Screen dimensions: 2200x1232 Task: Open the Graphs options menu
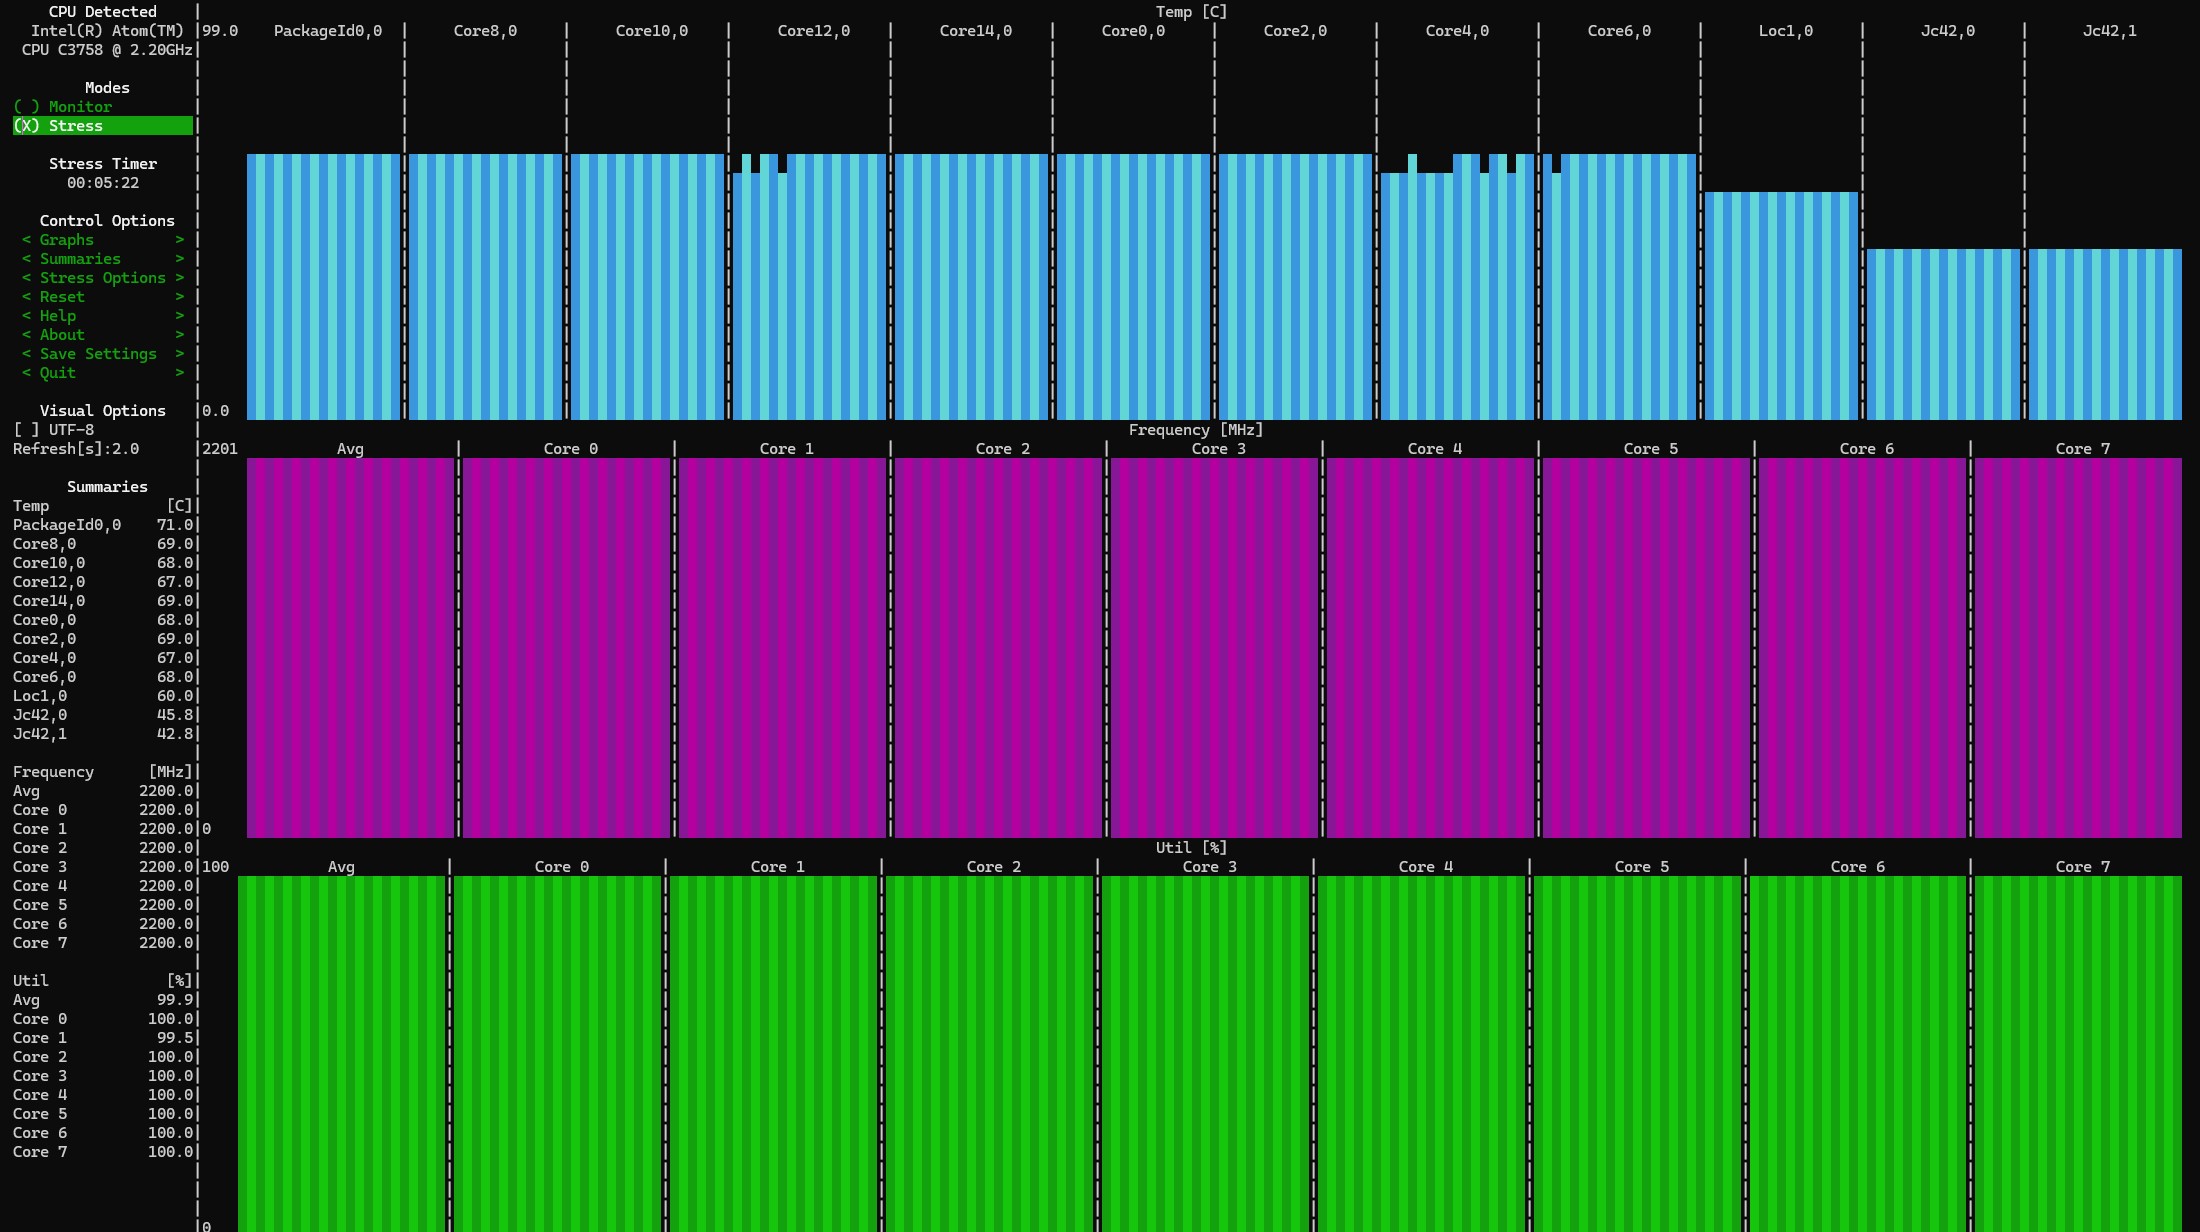(x=67, y=240)
